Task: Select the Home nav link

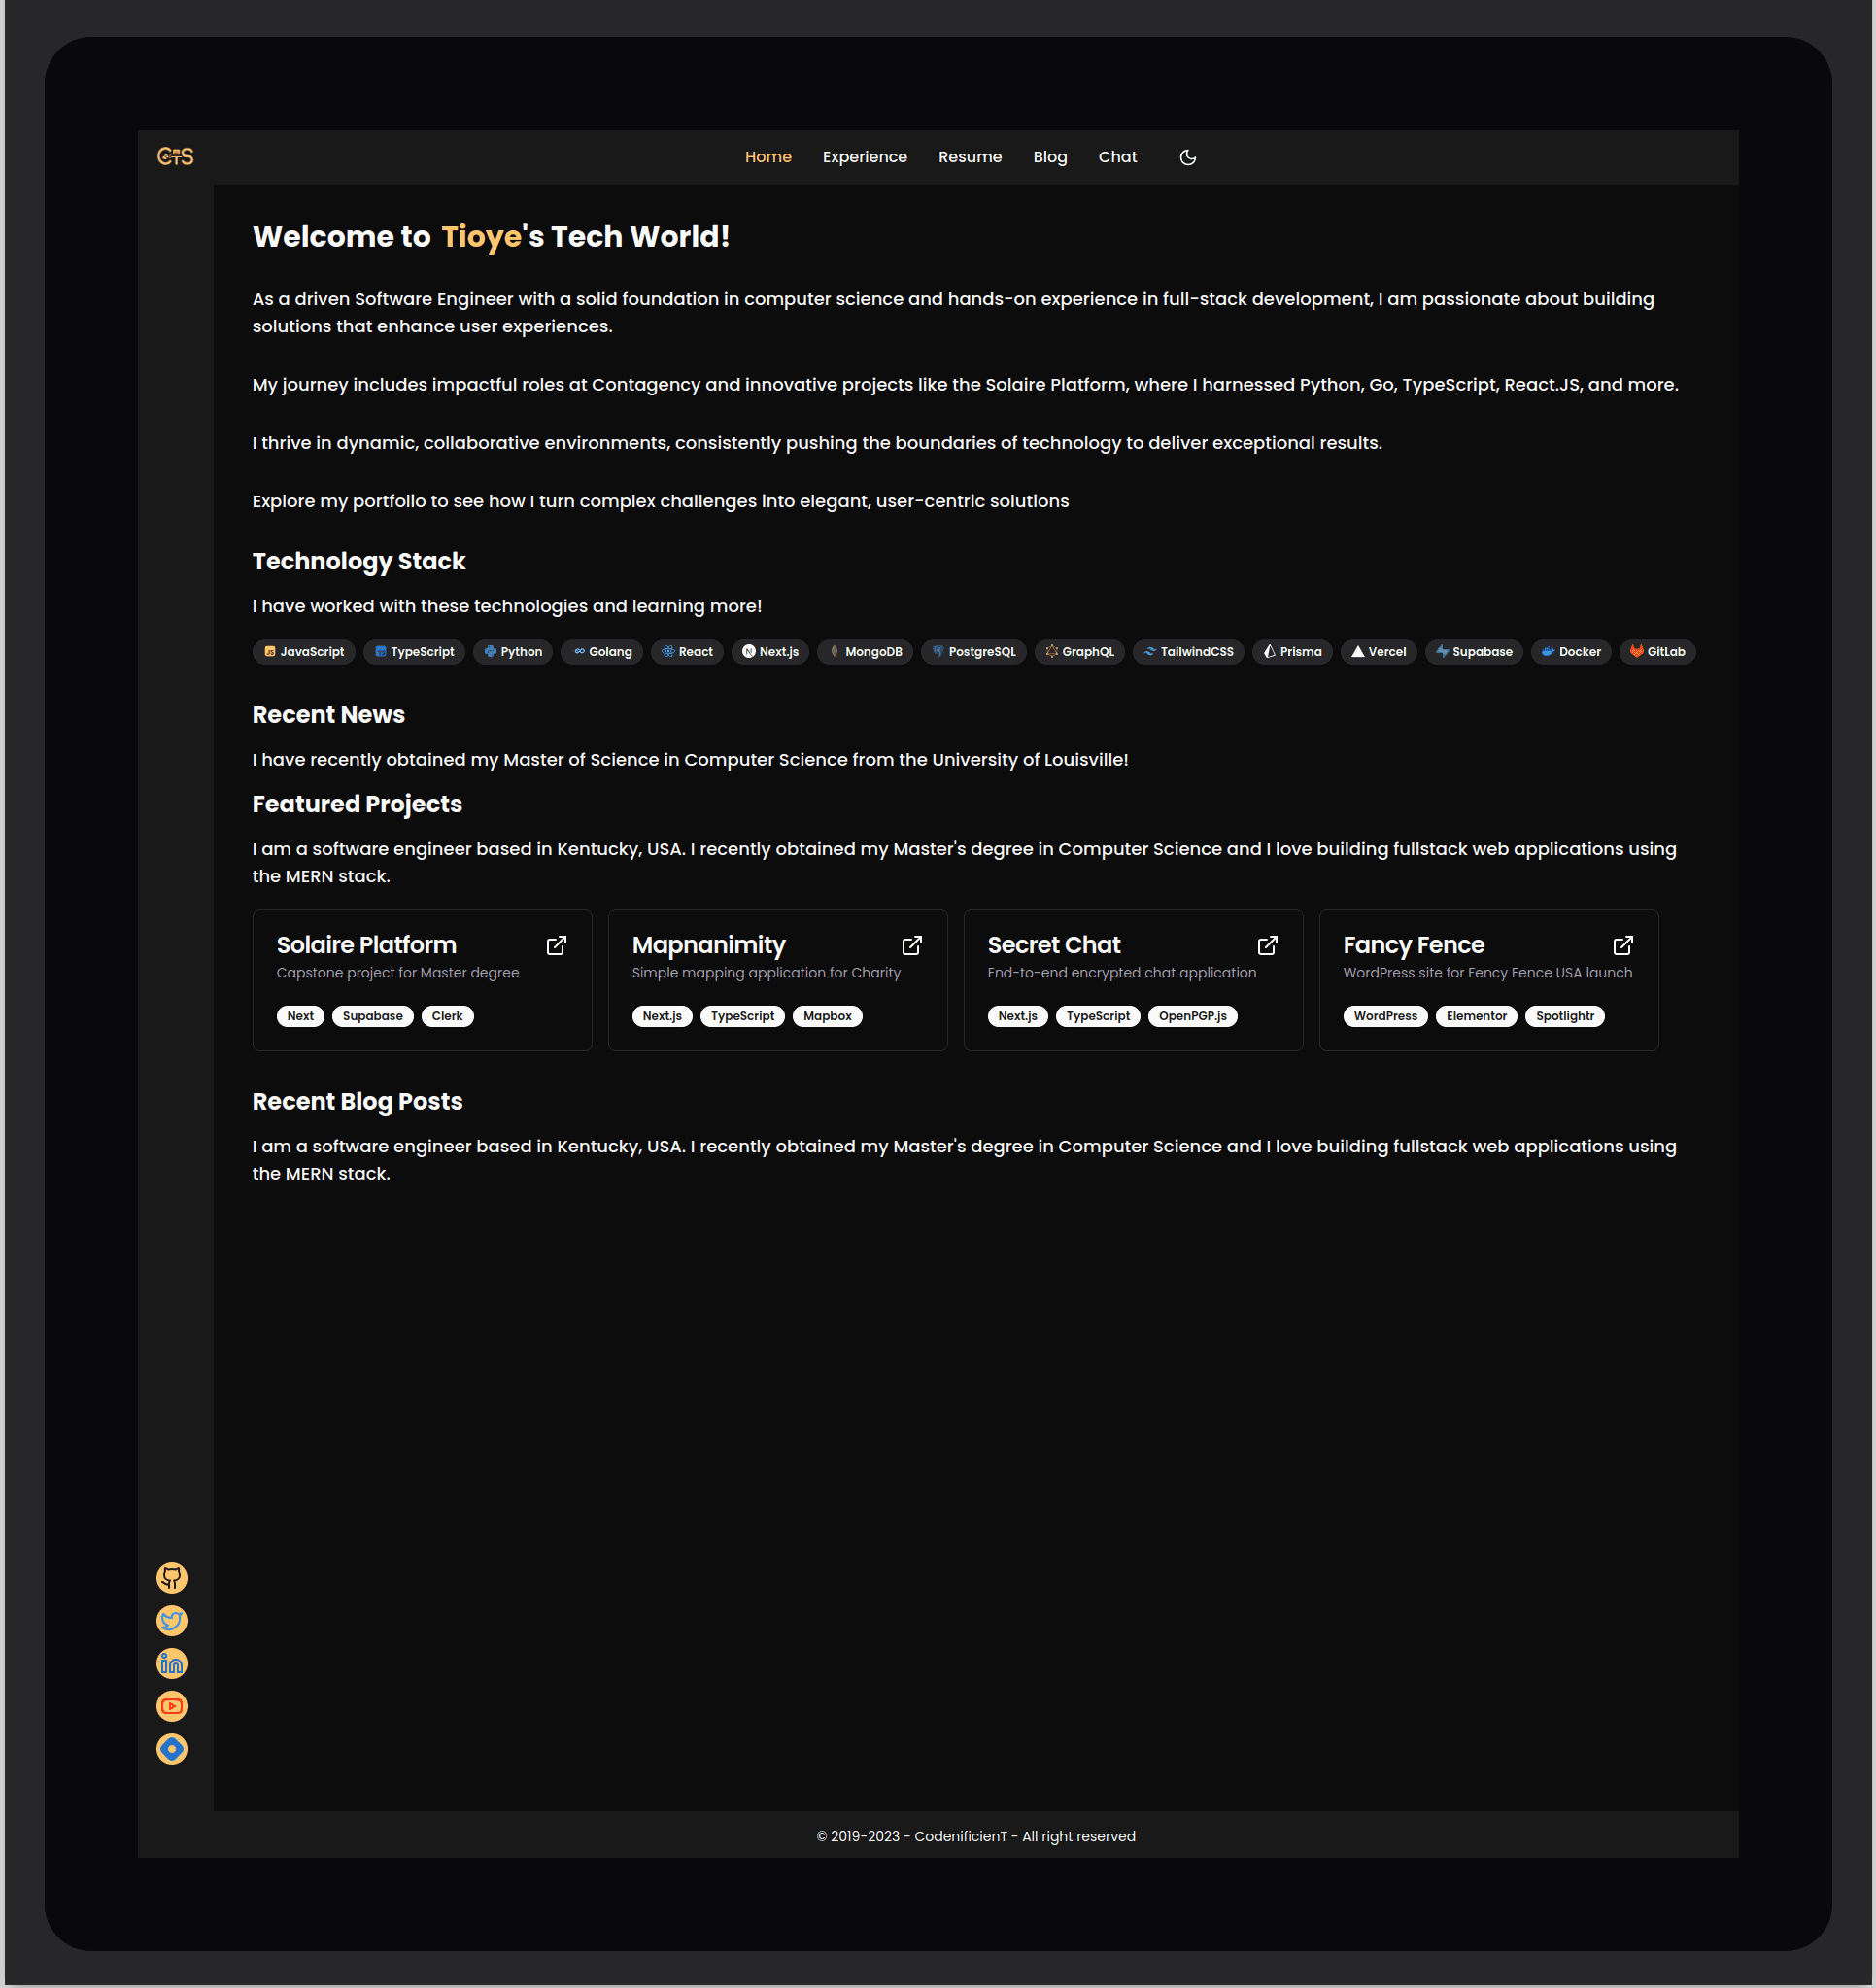Action: pyautogui.click(x=768, y=158)
